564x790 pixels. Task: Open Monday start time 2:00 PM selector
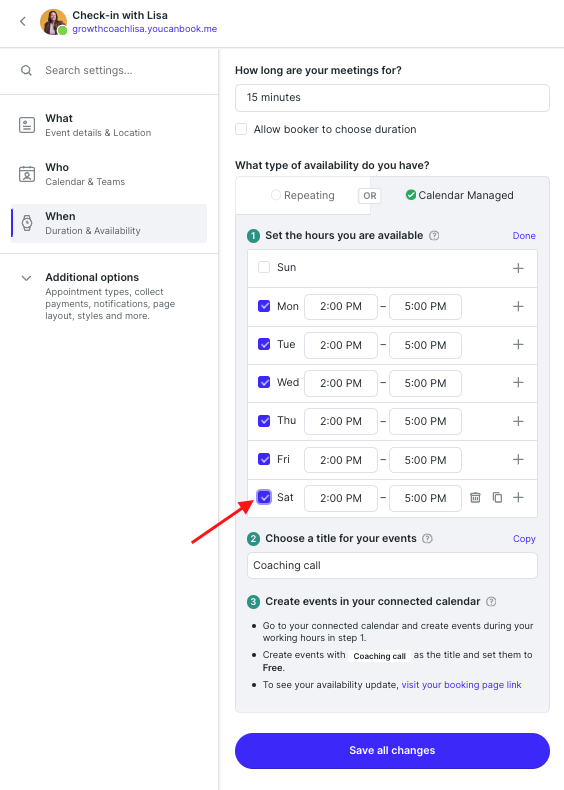click(341, 307)
